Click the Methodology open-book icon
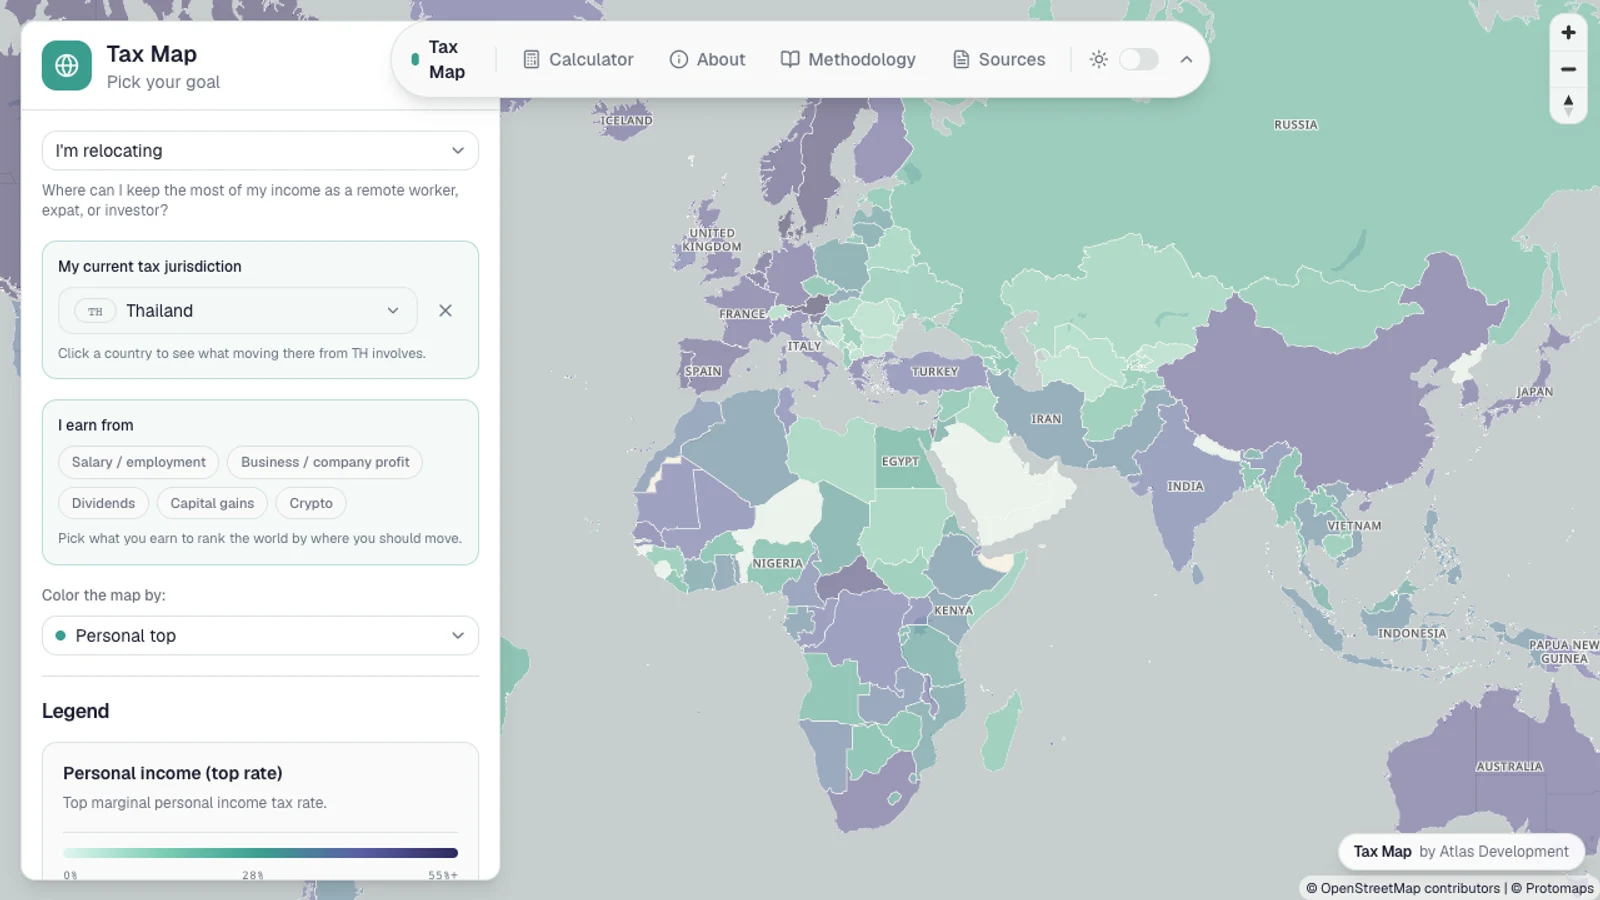Viewport: 1600px width, 900px height. coord(790,60)
